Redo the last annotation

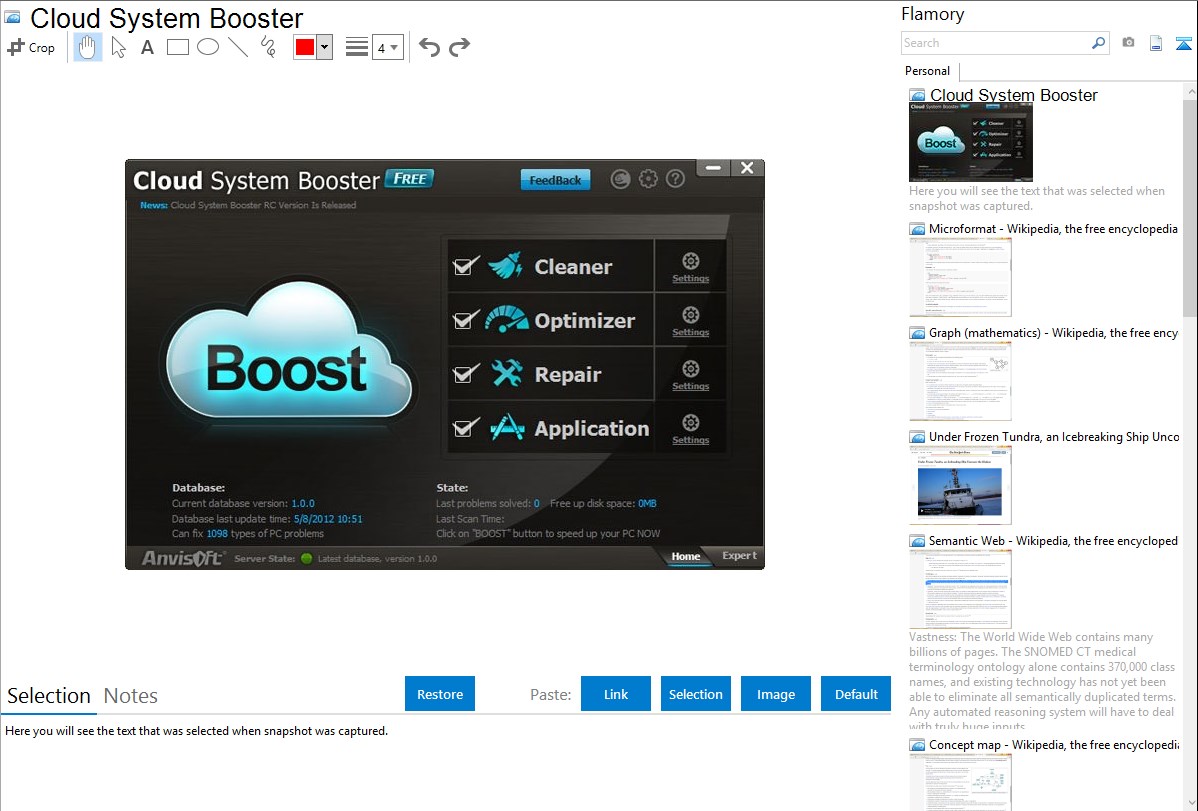[x=459, y=47]
